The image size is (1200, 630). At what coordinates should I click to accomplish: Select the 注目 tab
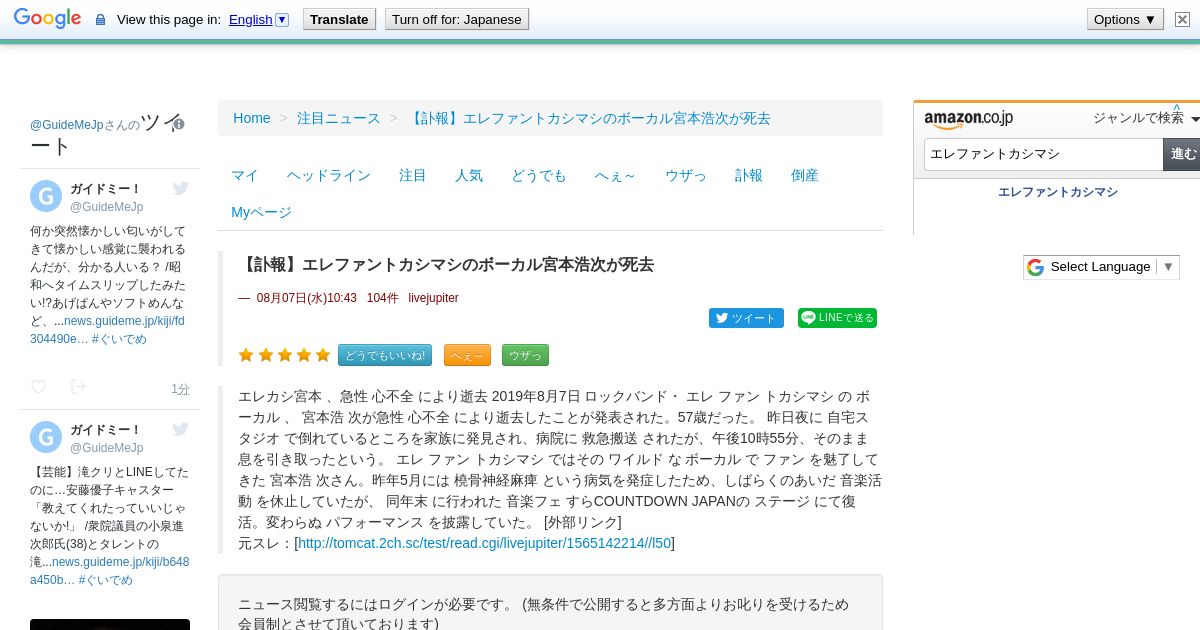click(413, 175)
